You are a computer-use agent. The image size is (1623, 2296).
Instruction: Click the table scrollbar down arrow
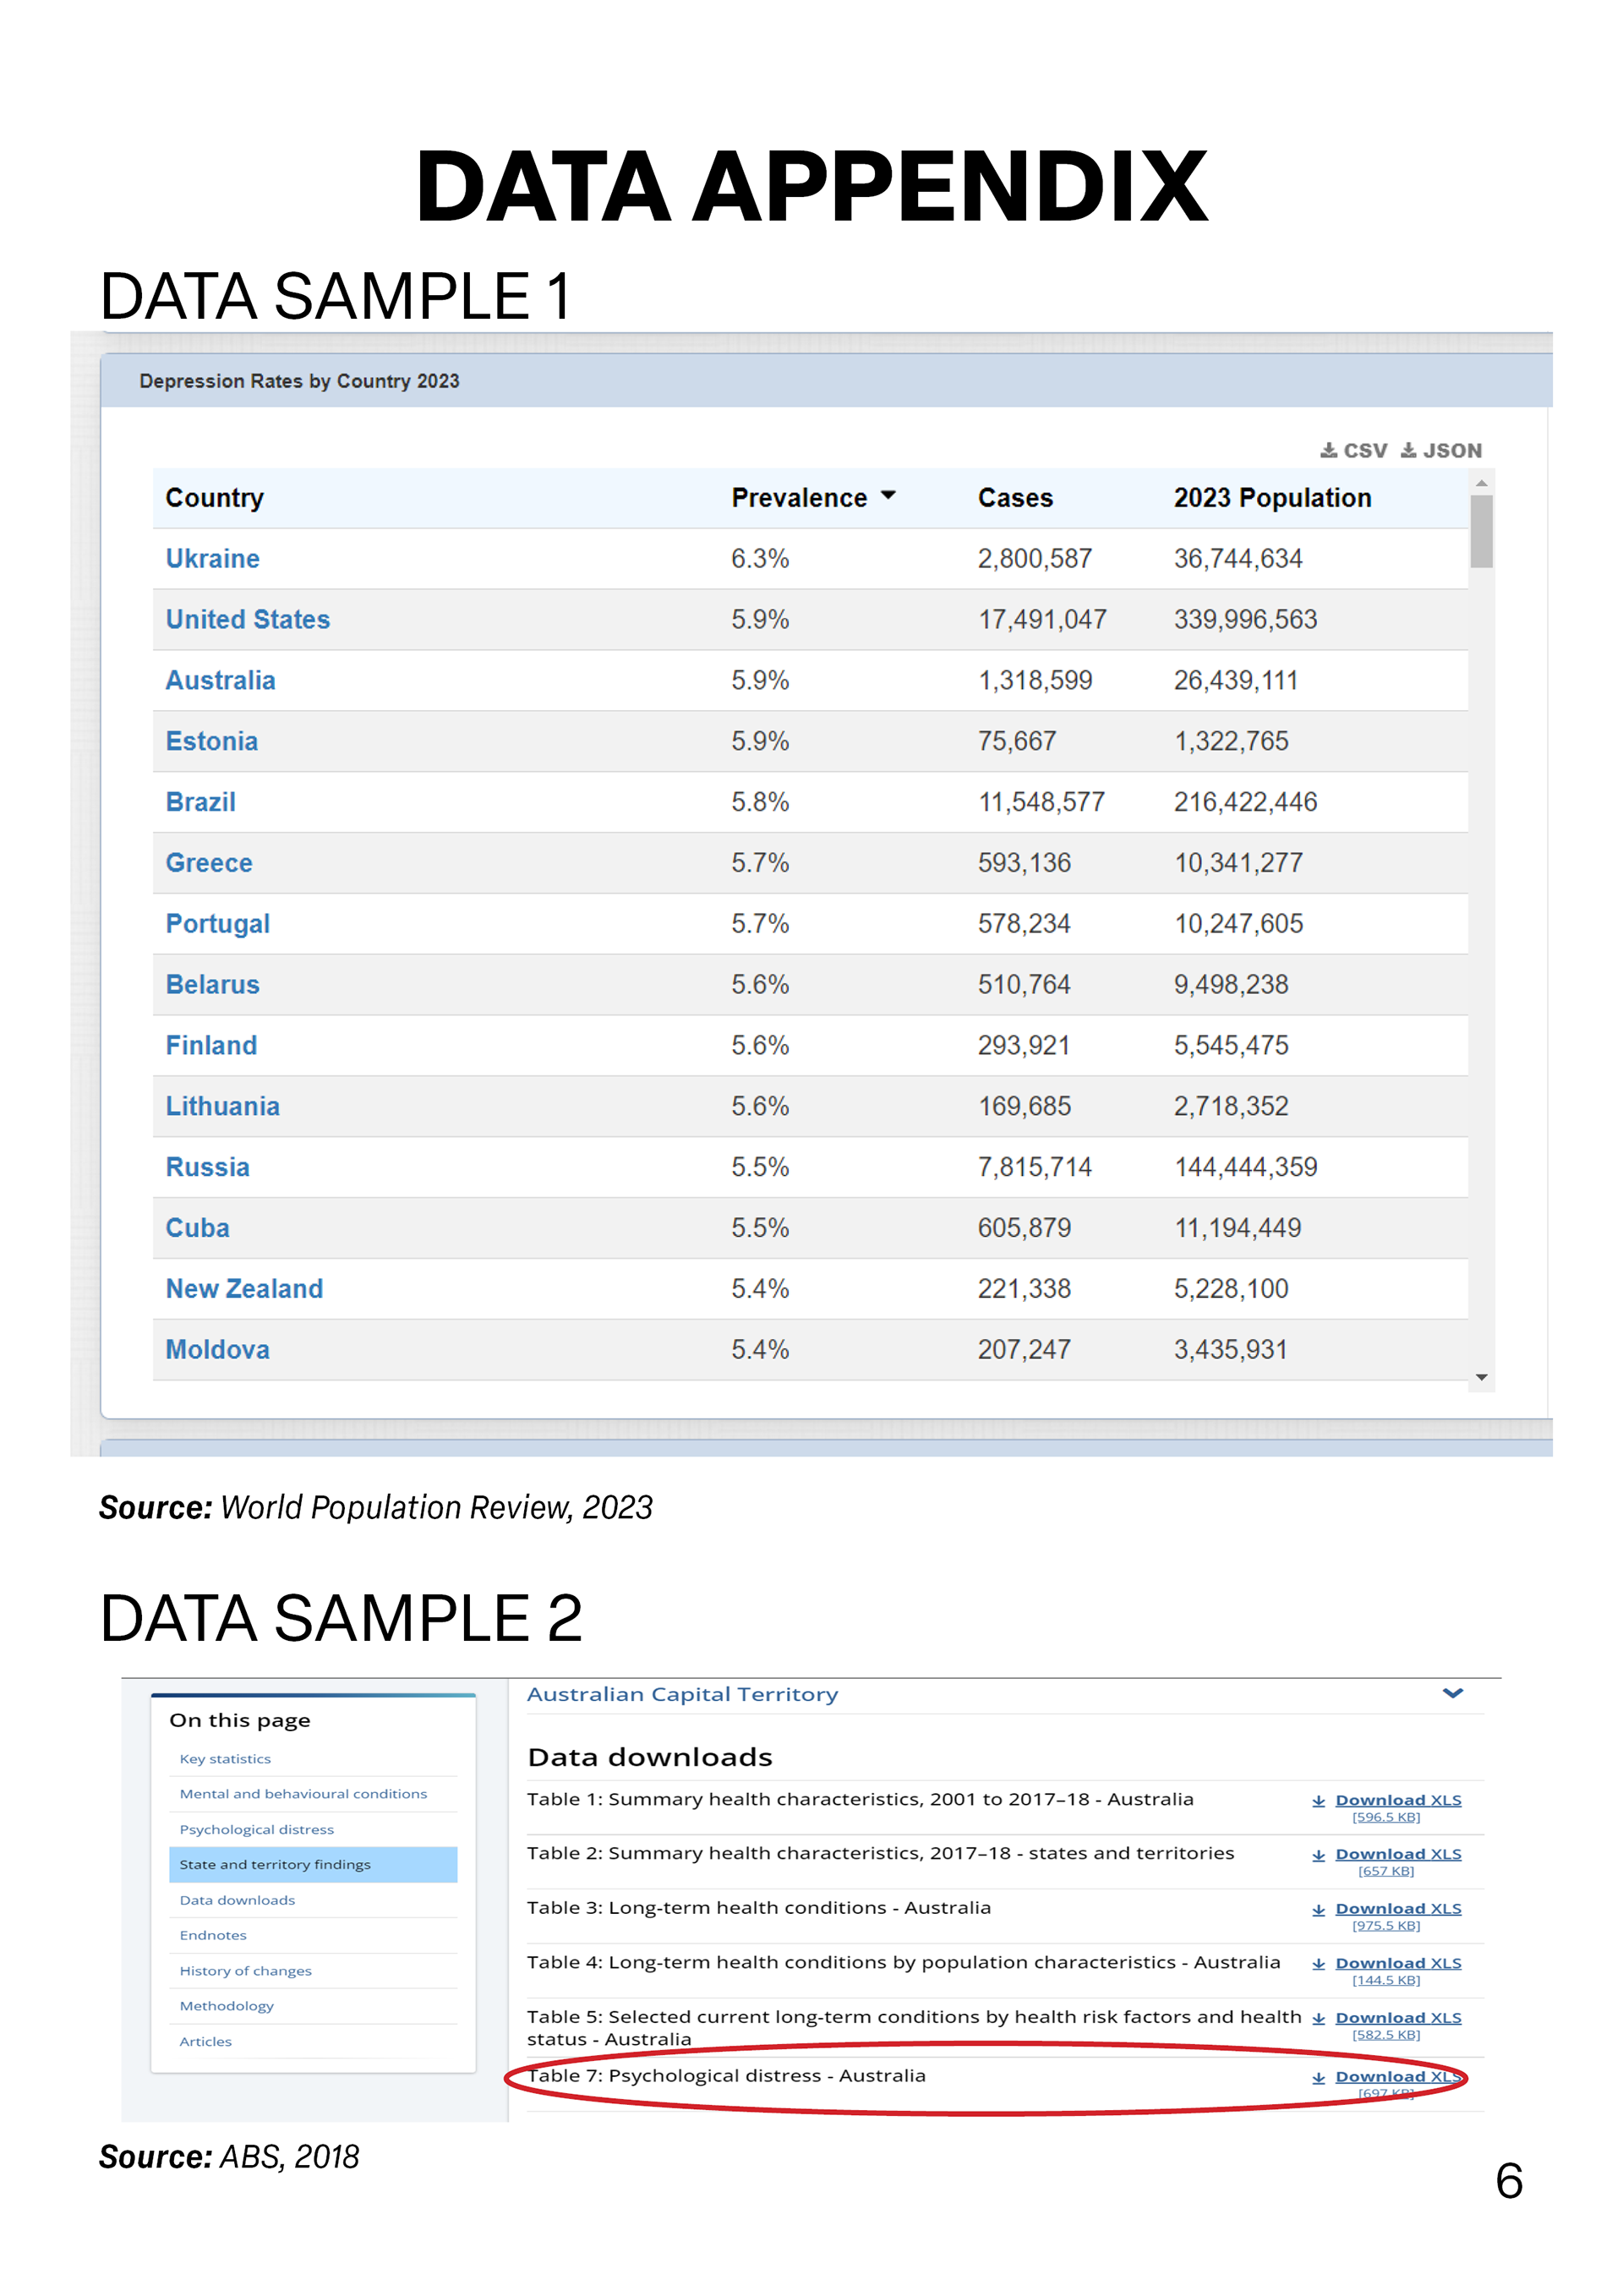pyautogui.click(x=1482, y=1378)
